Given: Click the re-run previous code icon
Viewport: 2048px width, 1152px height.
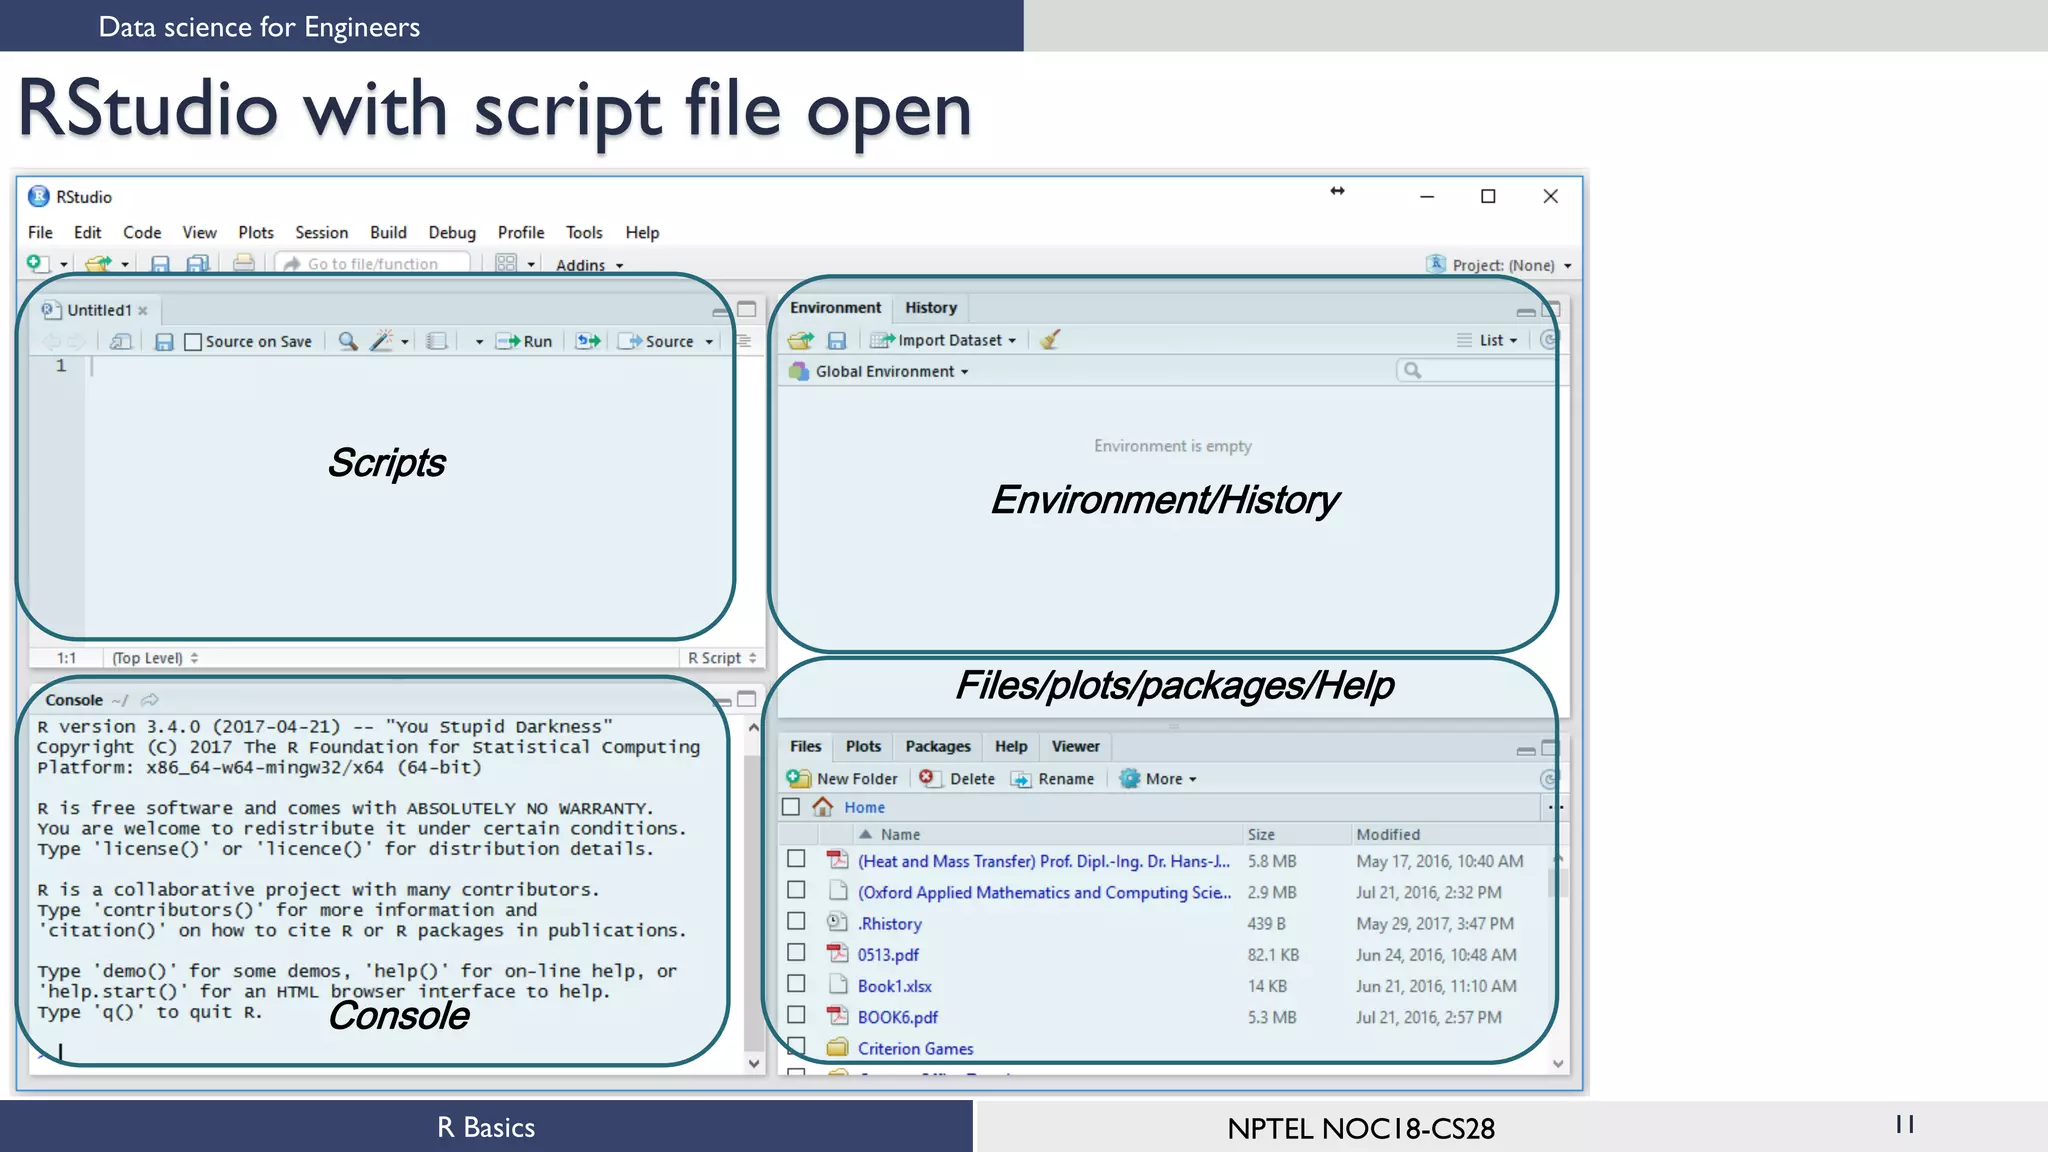Looking at the screenshot, I should pyautogui.click(x=588, y=341).
